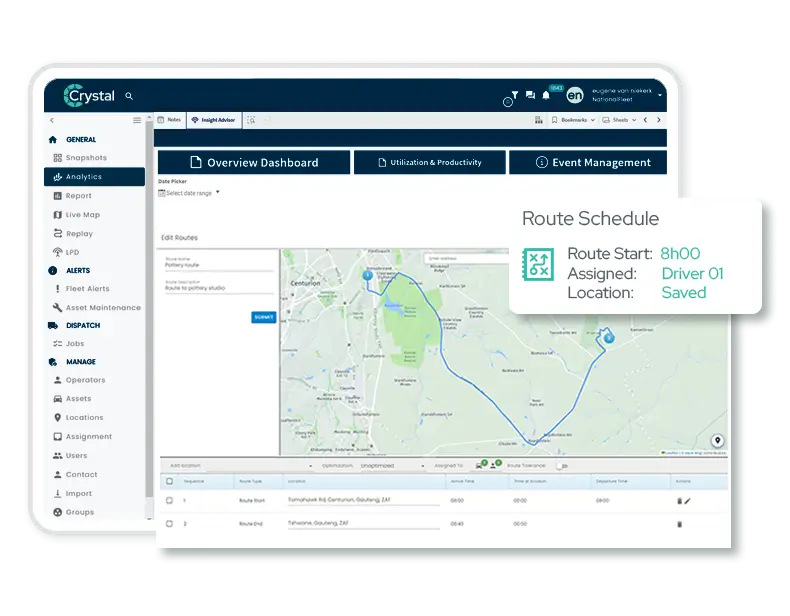Edit the Tomahawk Rd route row
The image size is (790, 616).
pos(687,501)
